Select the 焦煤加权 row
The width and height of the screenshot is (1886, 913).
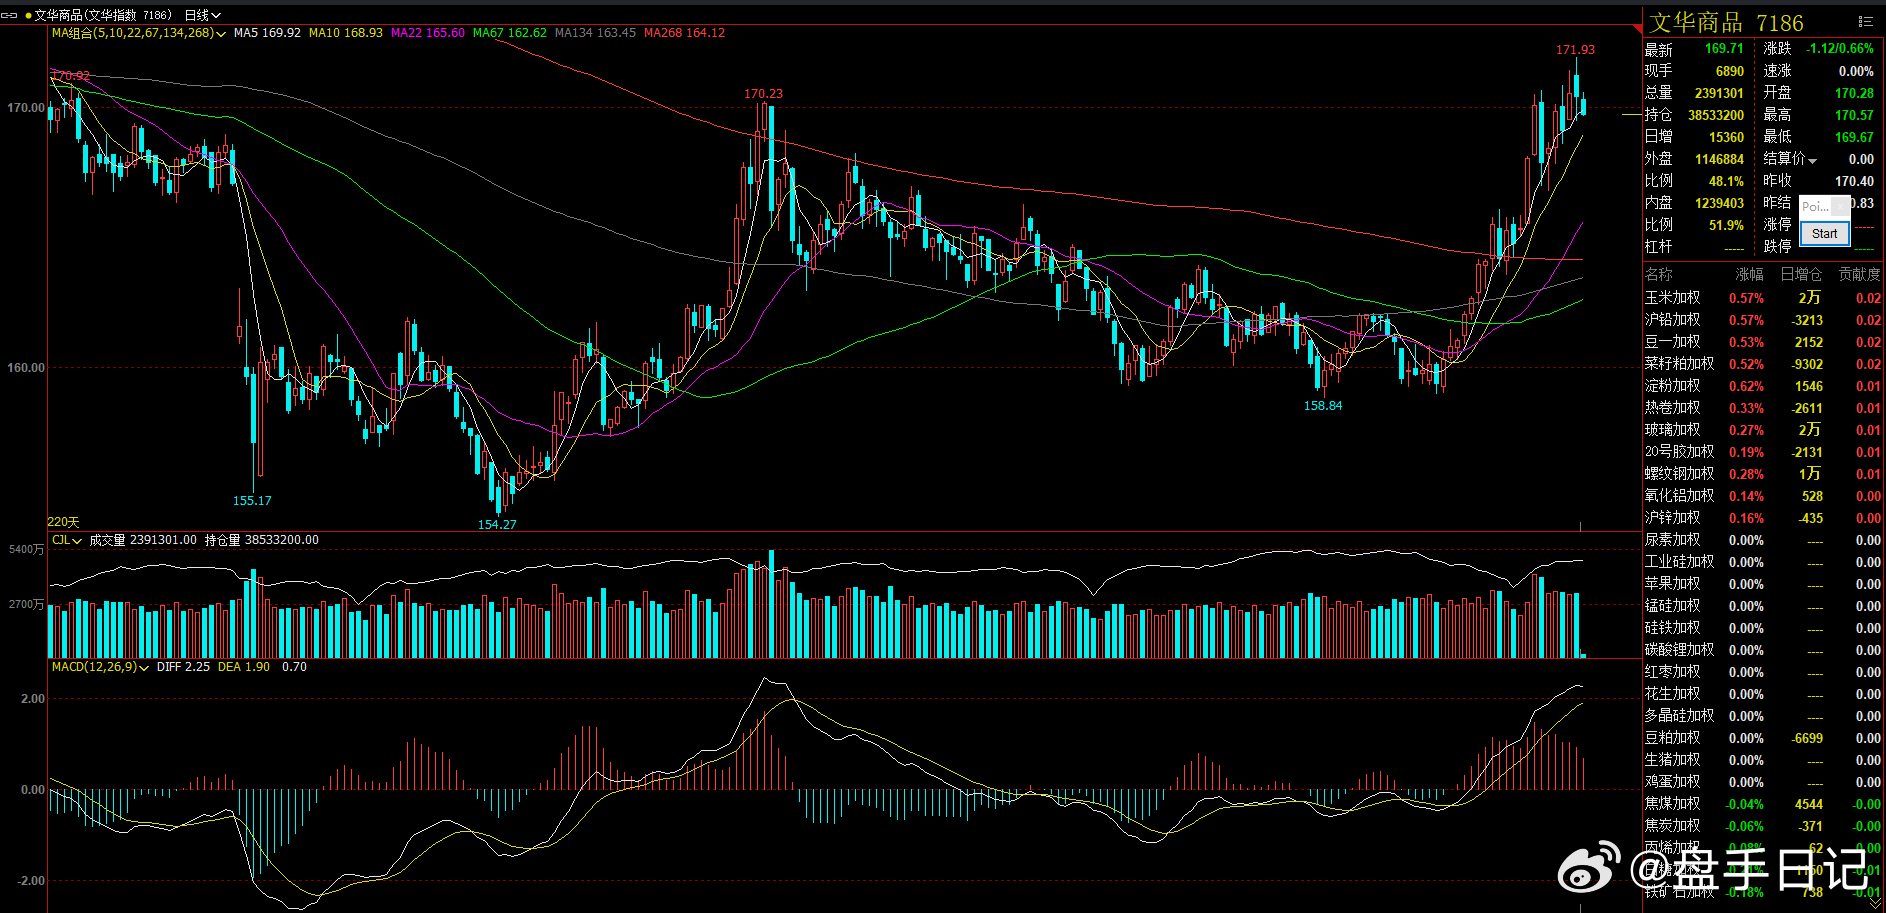tap(1764, 804)
